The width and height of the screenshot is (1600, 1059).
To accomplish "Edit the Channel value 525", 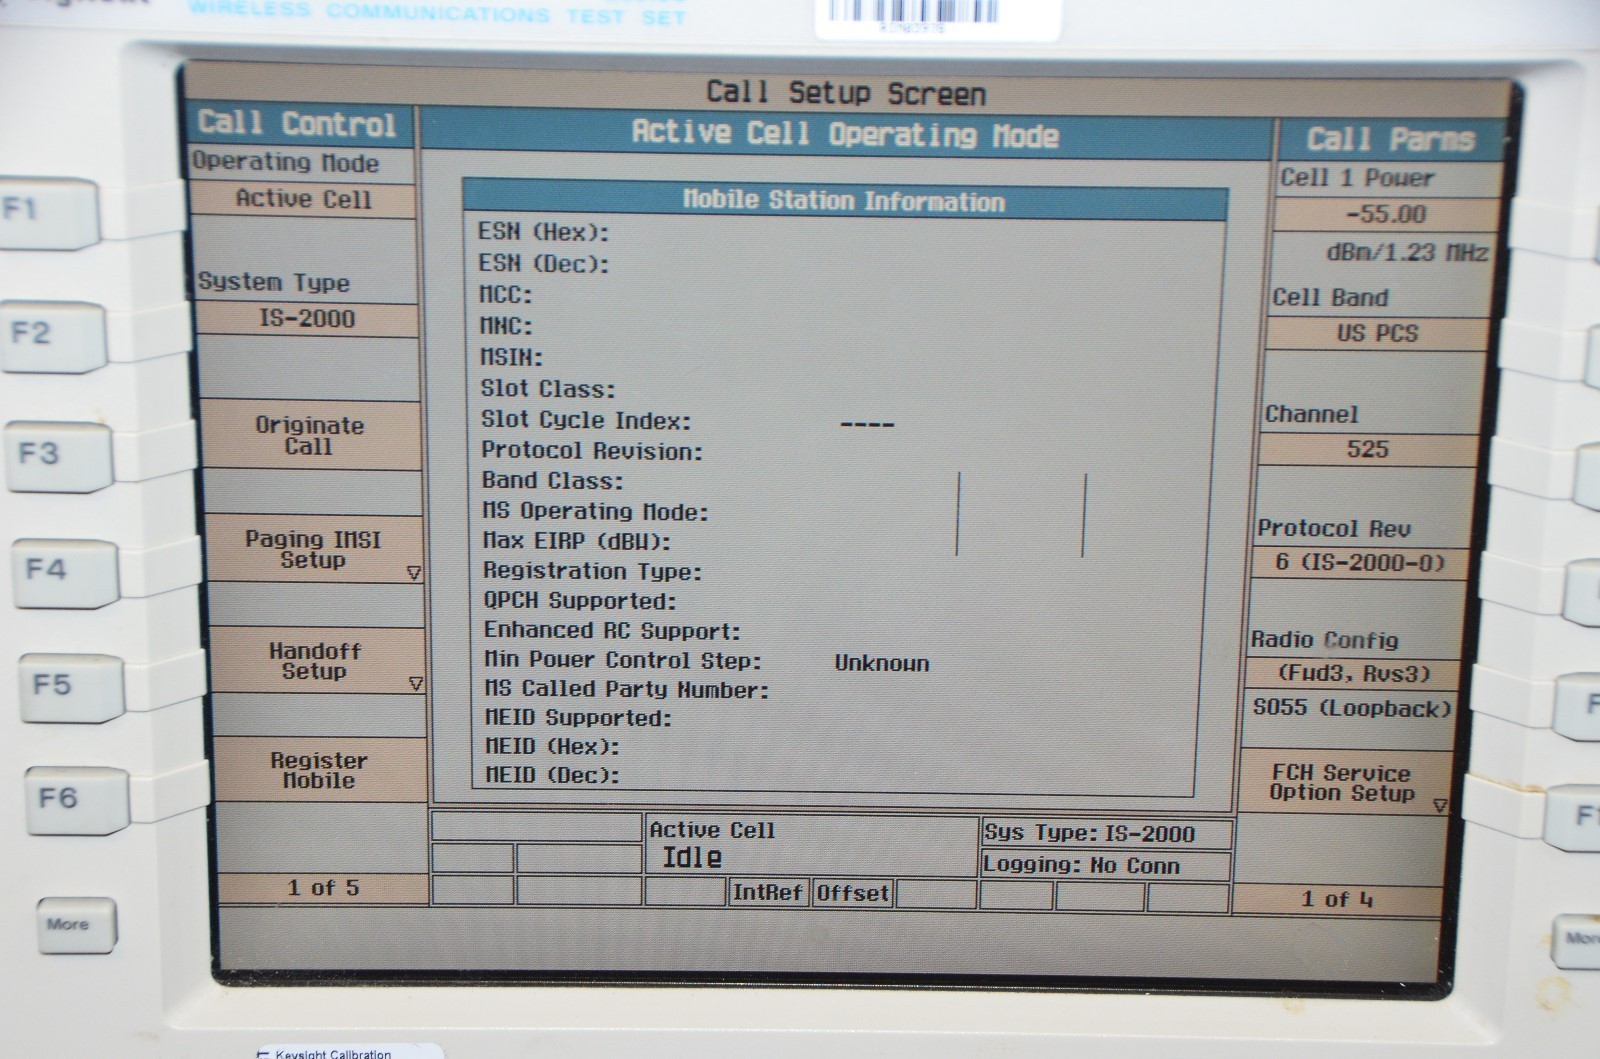I will click(x=1367, y=449).
